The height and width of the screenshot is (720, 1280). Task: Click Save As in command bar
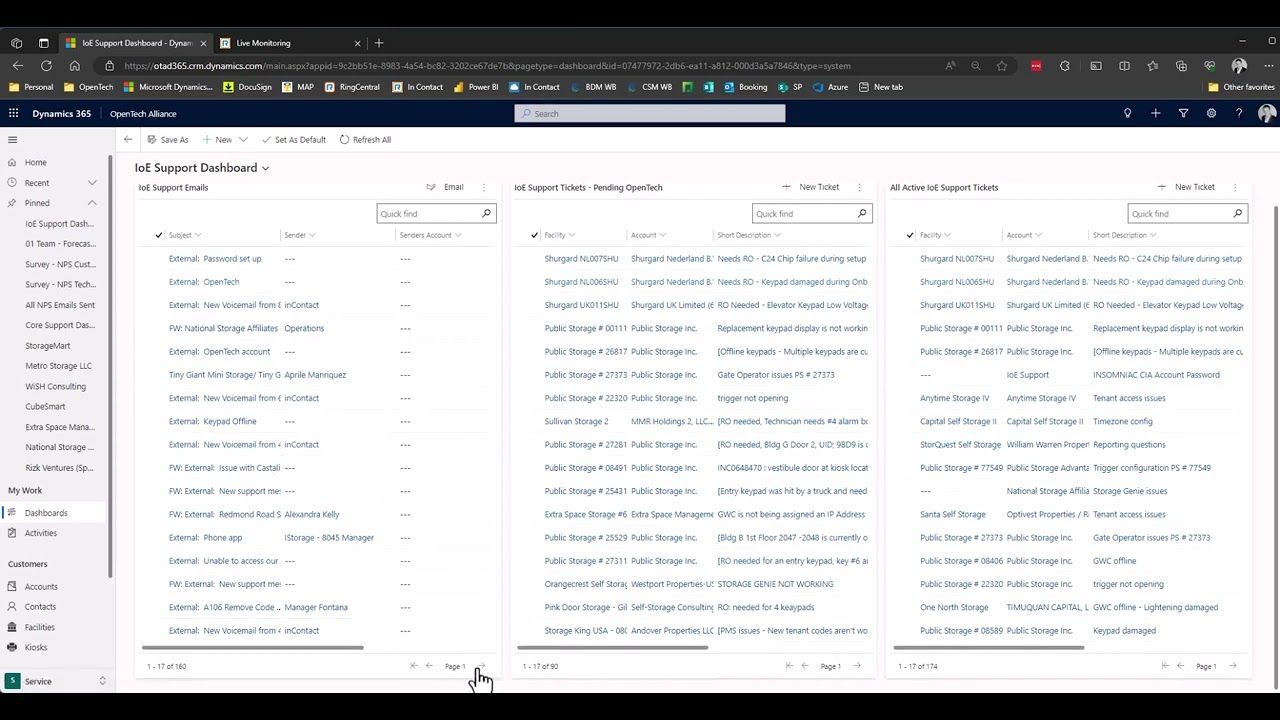(x=167, y=140)
